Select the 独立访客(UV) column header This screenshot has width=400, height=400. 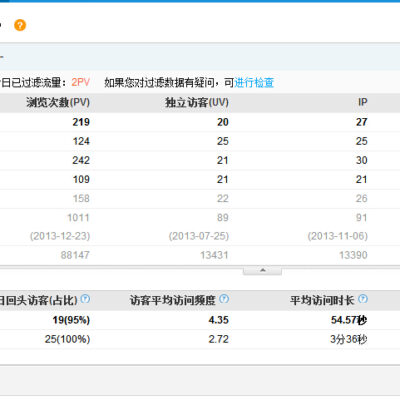(x=197, y=102)
